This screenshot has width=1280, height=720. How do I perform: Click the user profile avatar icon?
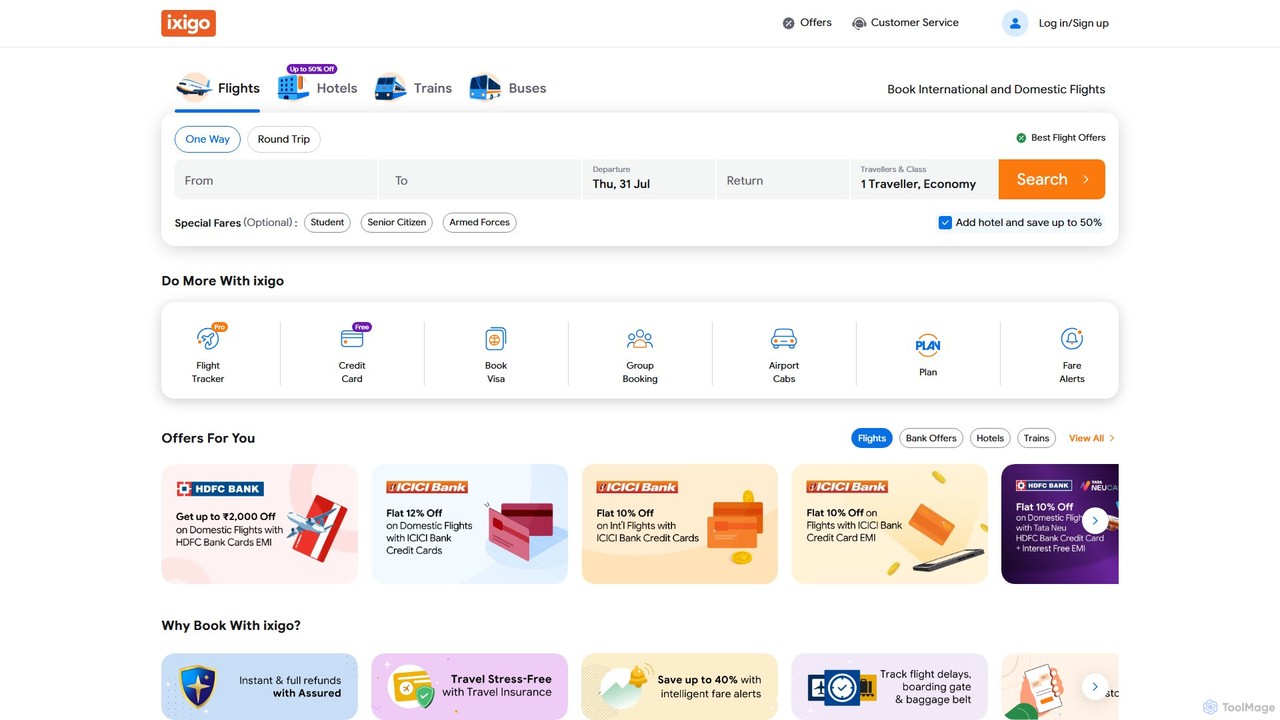[x=1015, y=23]
